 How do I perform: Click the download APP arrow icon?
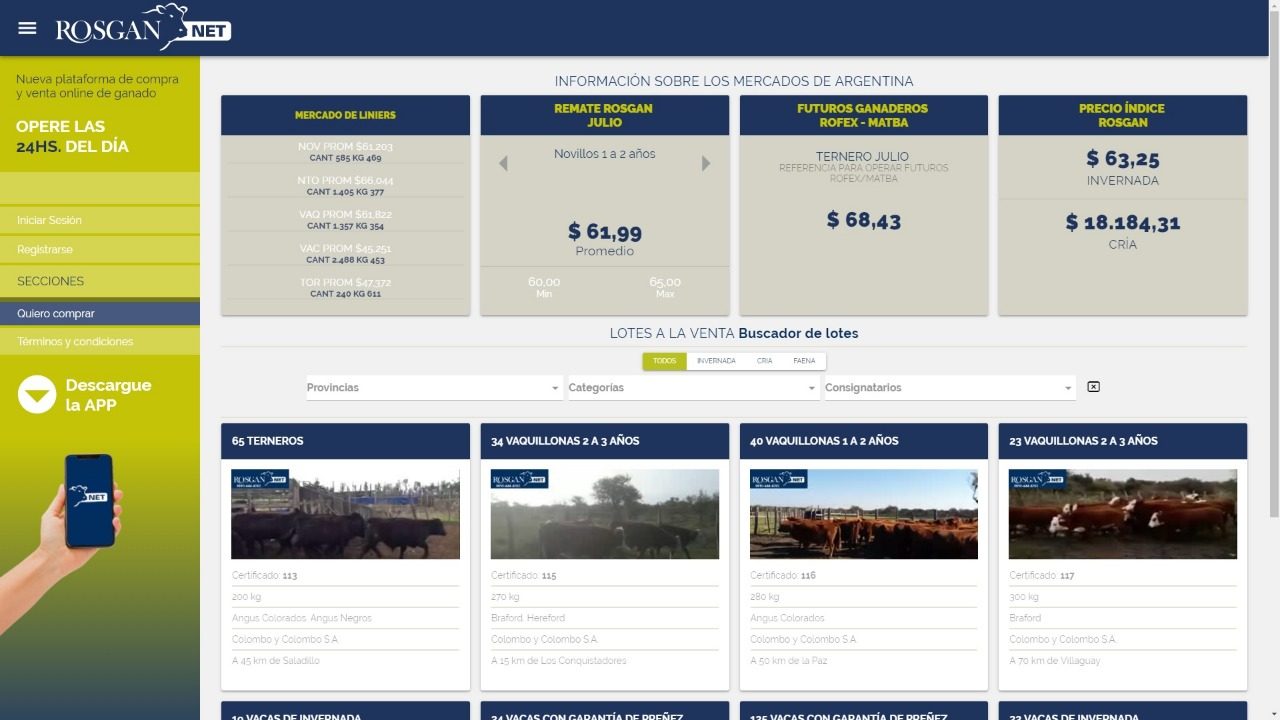point(37,395)
